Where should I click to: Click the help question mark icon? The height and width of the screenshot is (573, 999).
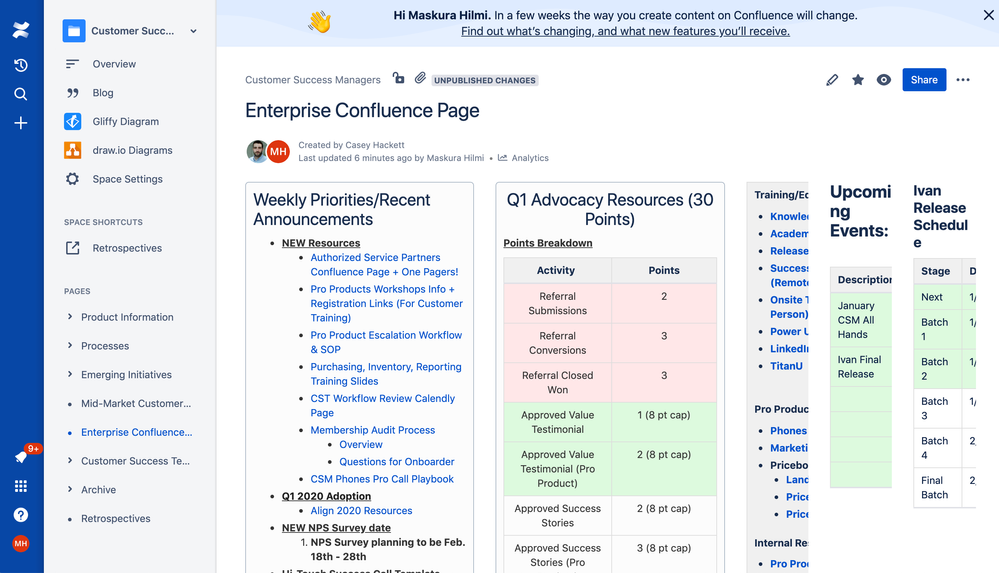click(20, 515)
